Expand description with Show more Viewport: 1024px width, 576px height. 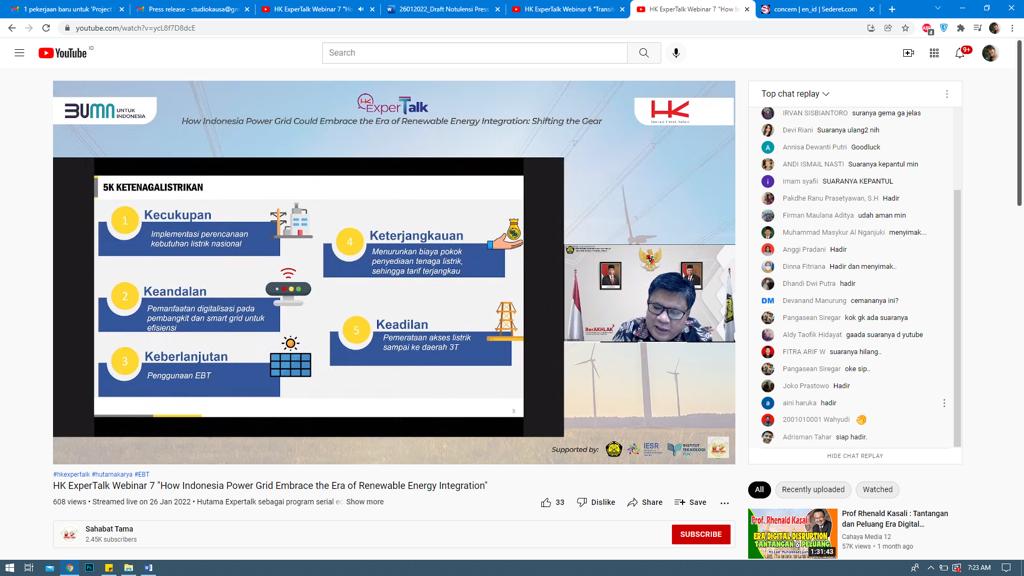[x=365, y=502]
